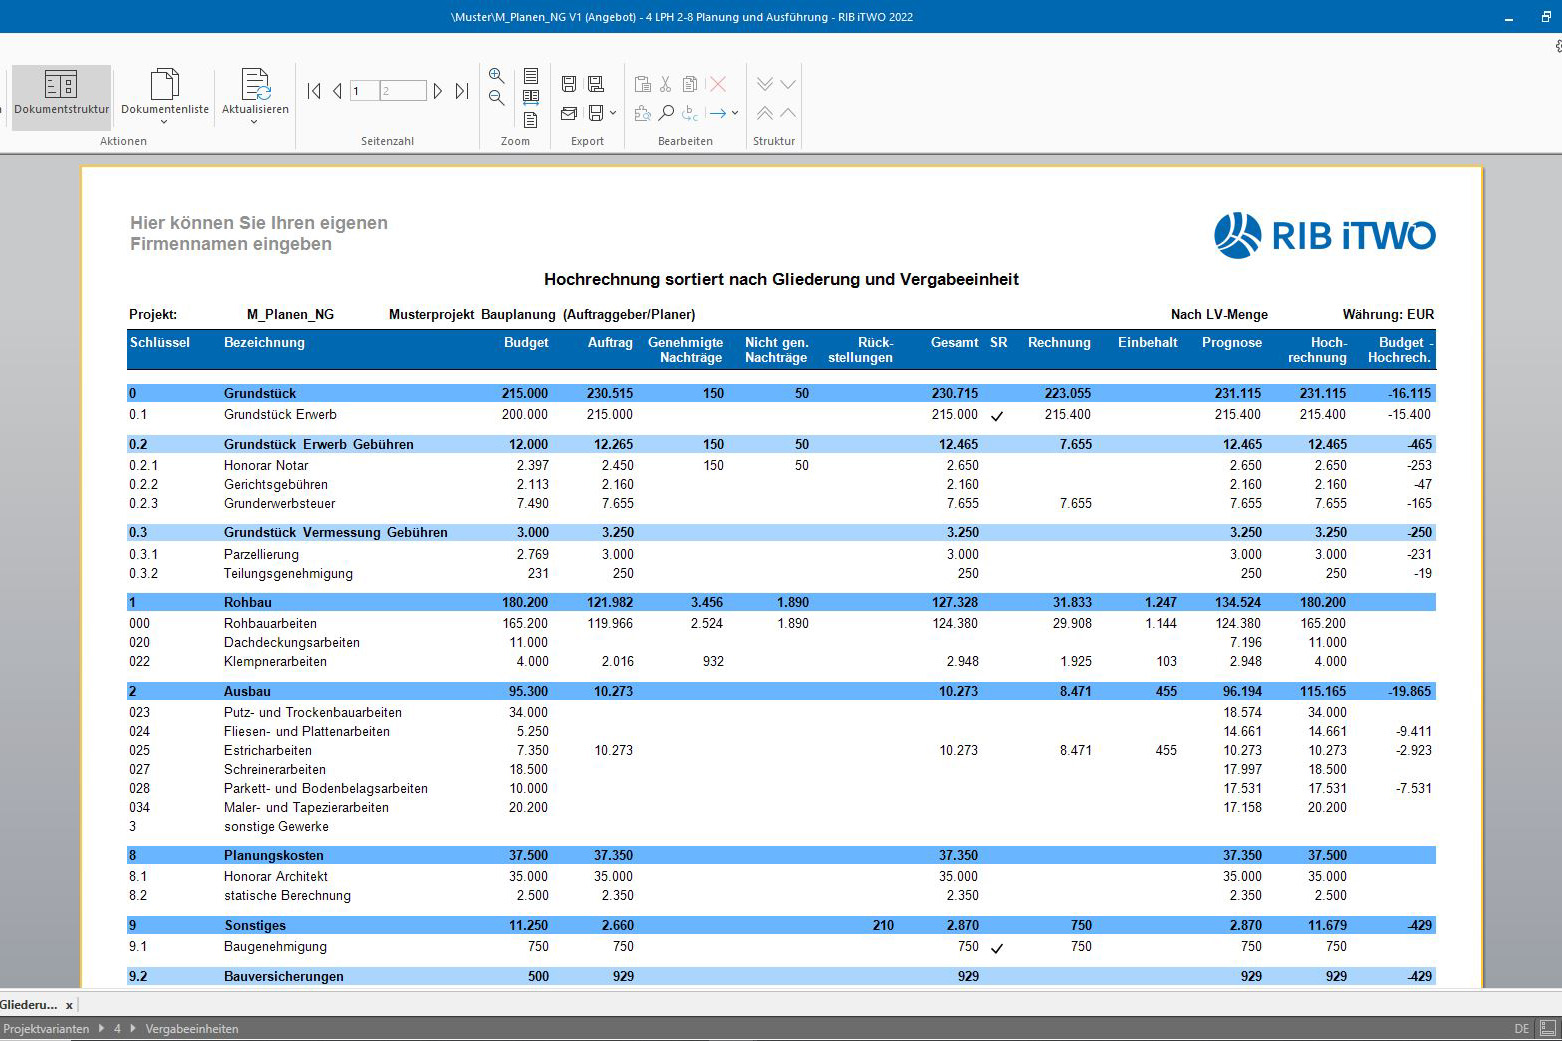Zoom out with the magnifier minus icon

[496, 97]
